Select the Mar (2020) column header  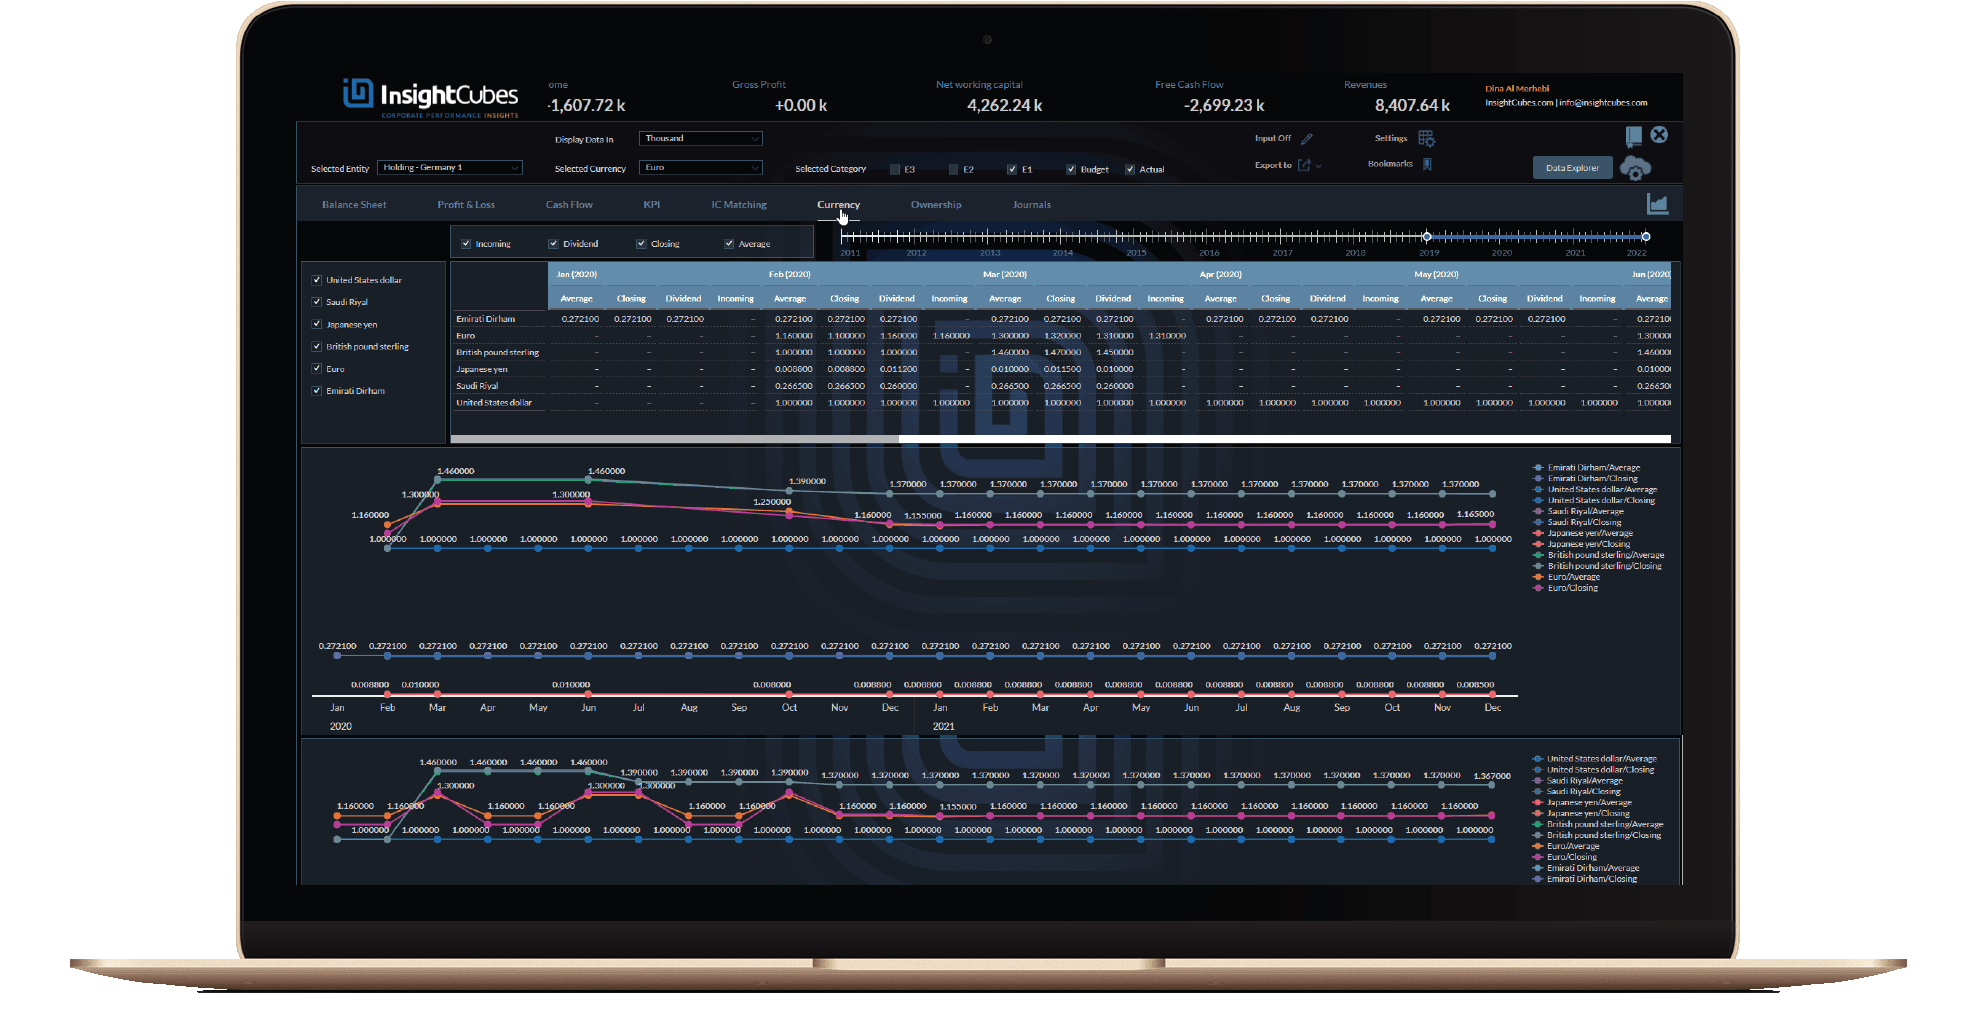pyautogui.click(x=1004, y=274)
